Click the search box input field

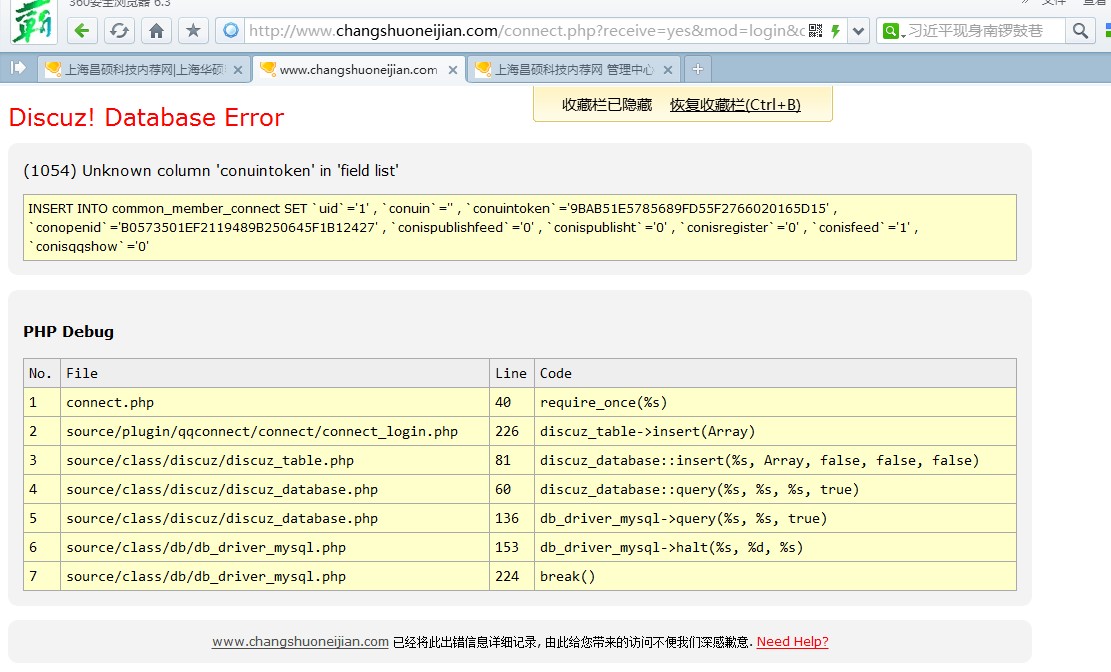(980, 31)
